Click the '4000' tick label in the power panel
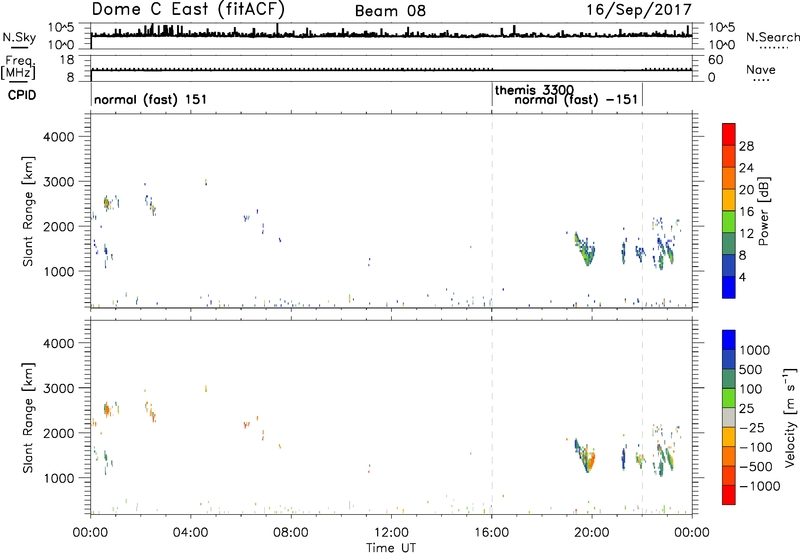 pyautogui.click(x=59, y=137)
